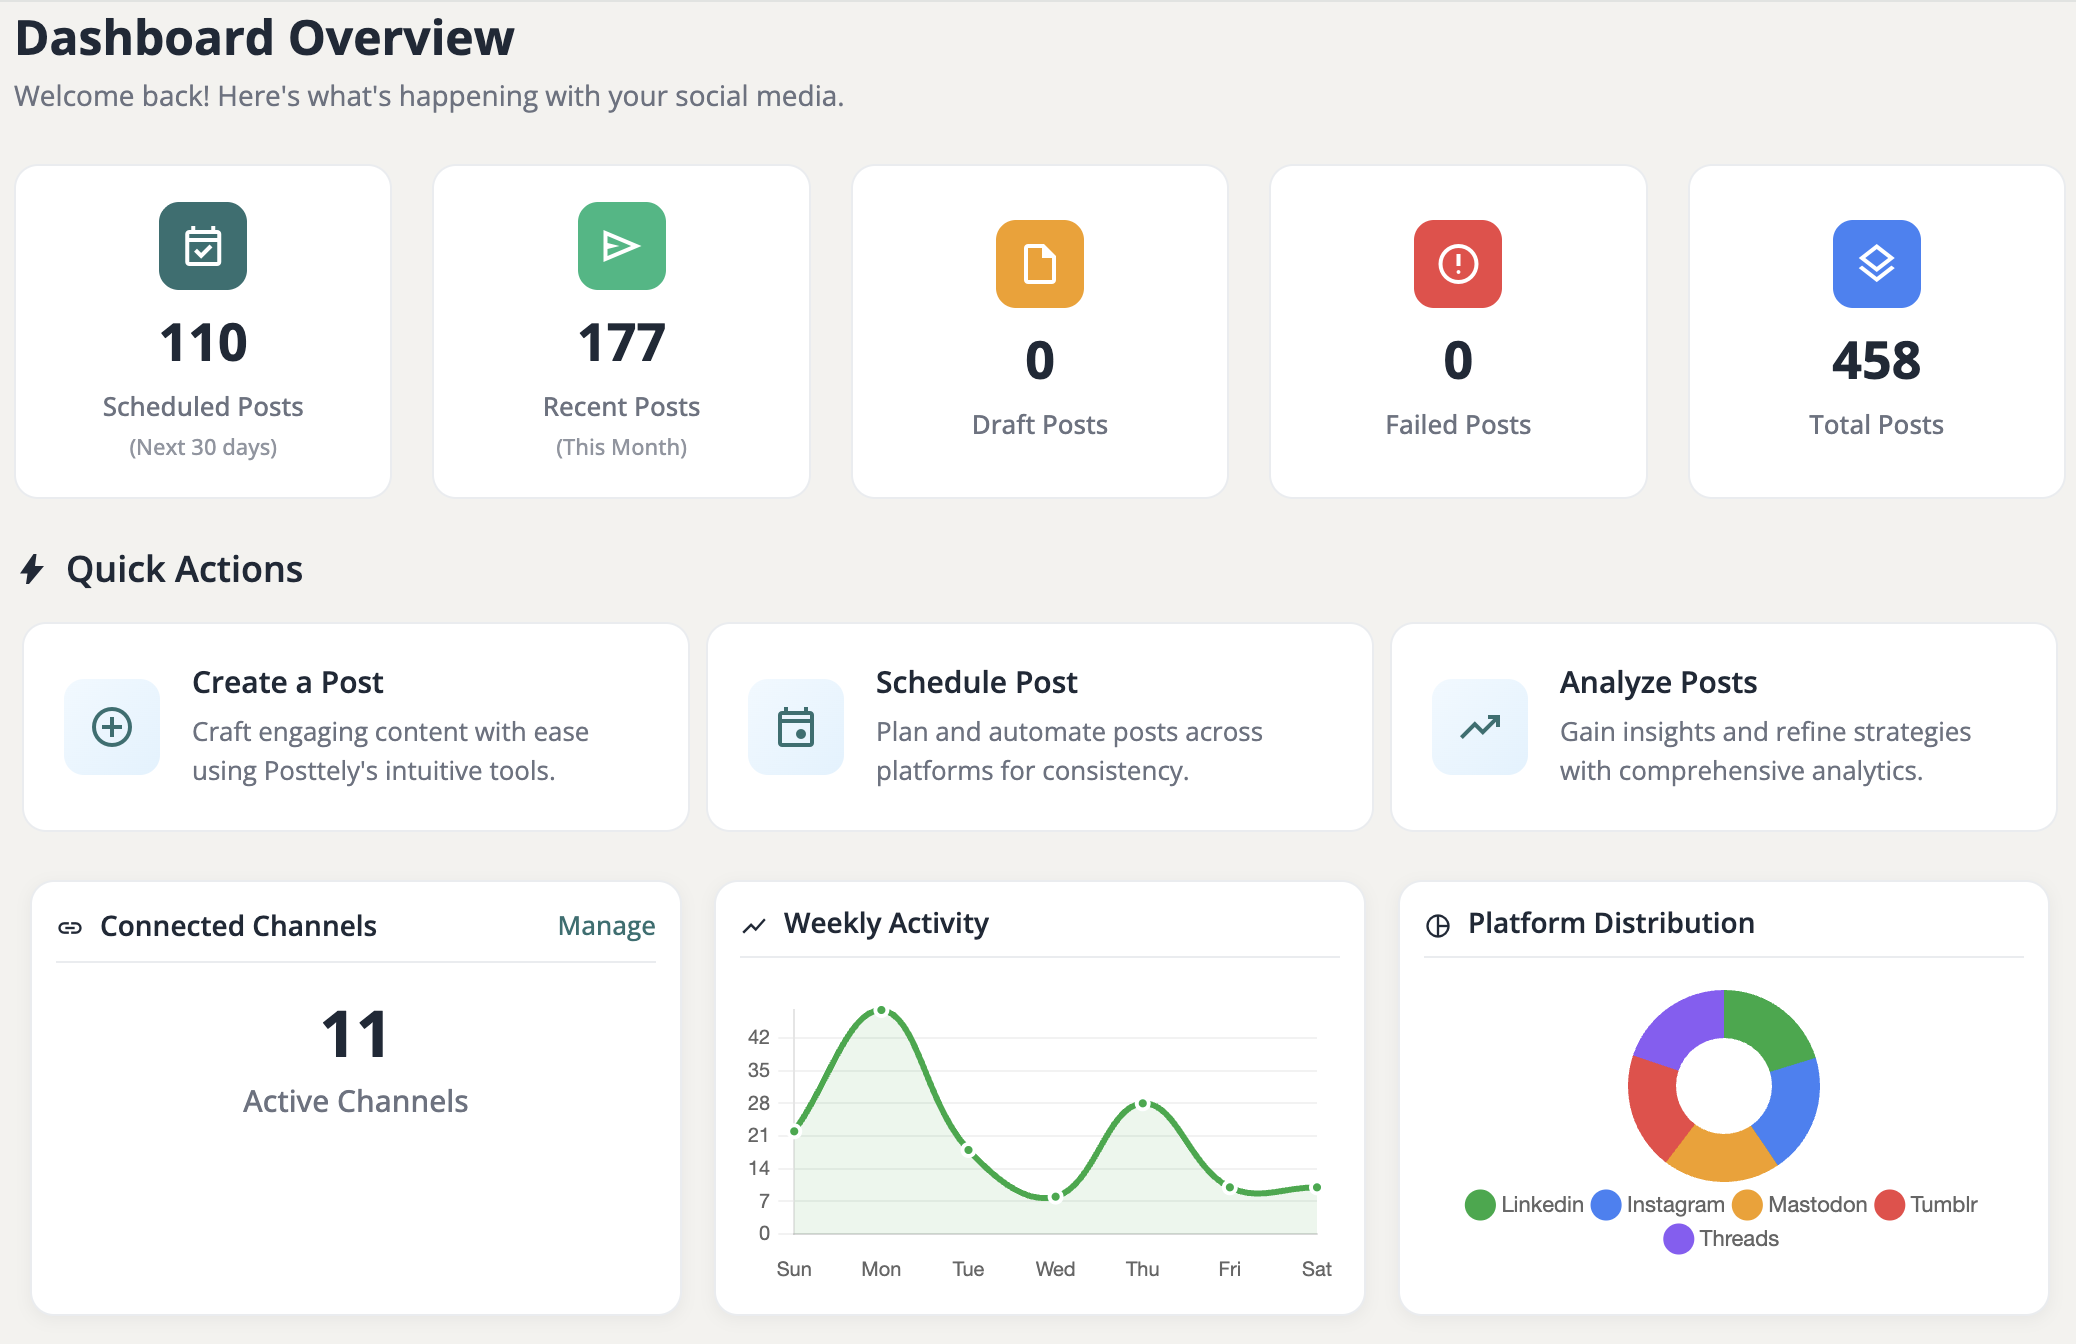The image size is (2076, 1344).
Task: Click the orange Draft Posts file icon
Action: click(1039, 264)
